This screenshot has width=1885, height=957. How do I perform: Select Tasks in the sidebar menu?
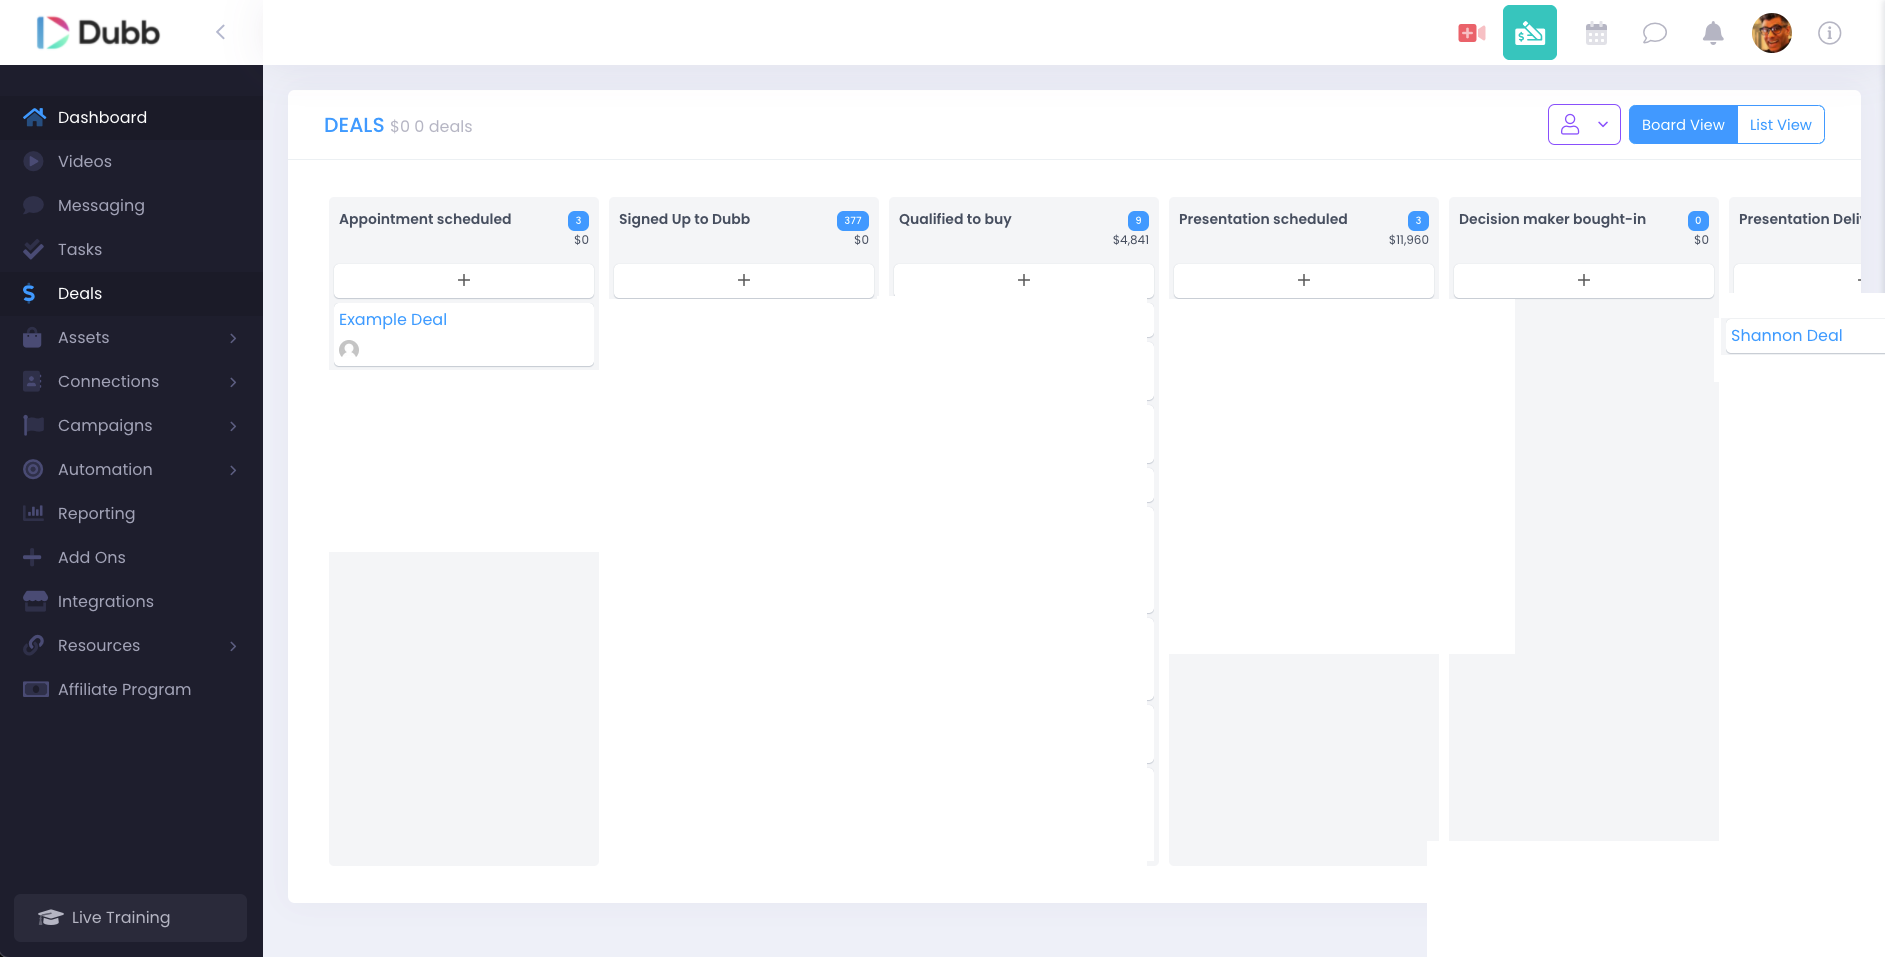point(80,249)
